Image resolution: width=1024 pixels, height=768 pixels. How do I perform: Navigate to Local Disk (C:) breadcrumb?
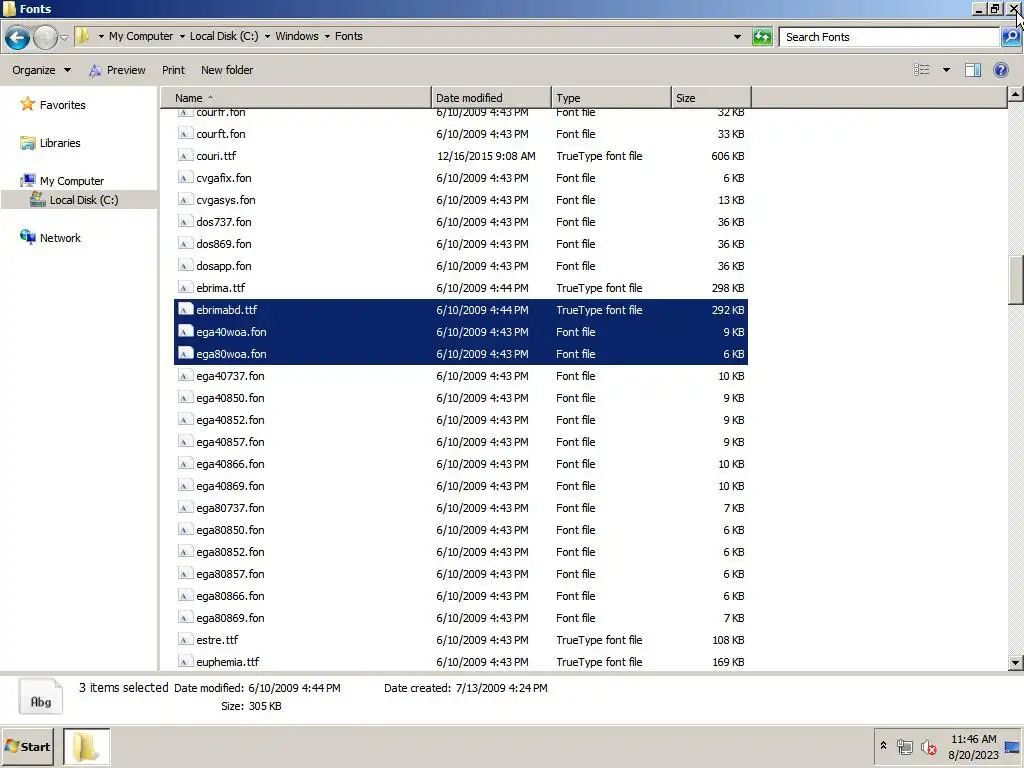(224, 37)
